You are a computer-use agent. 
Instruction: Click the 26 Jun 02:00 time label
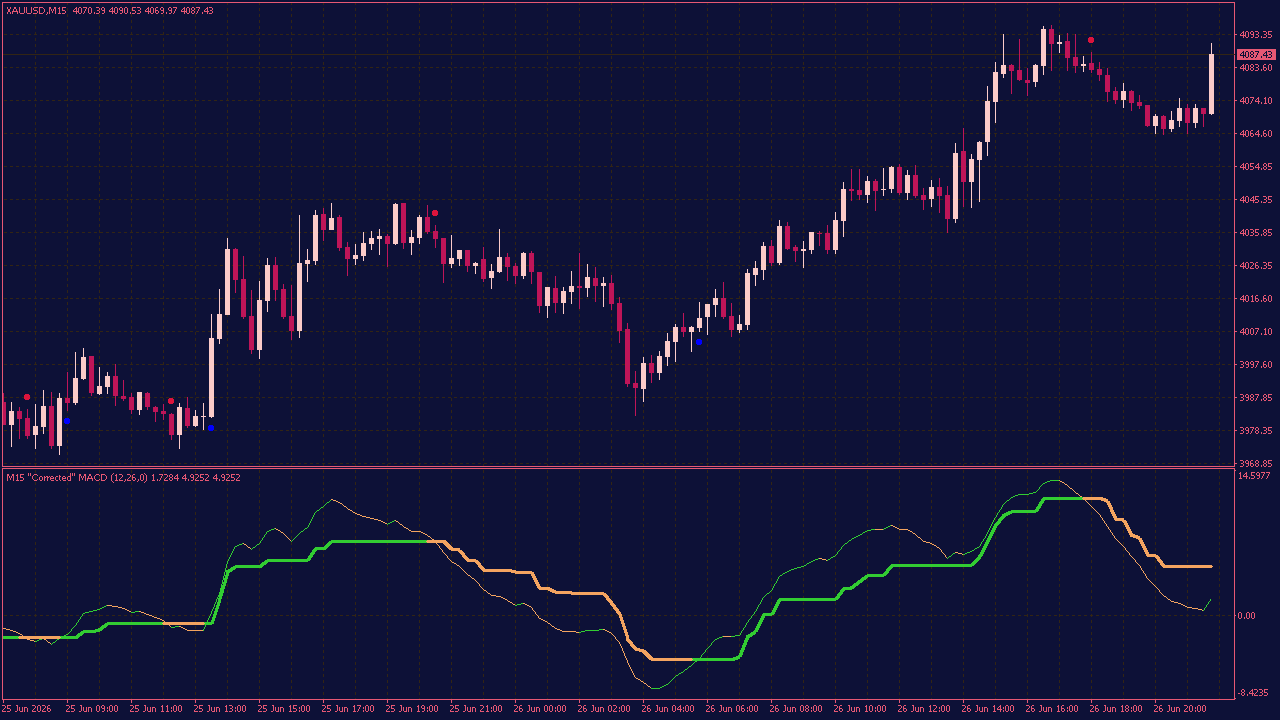point(605,708)
